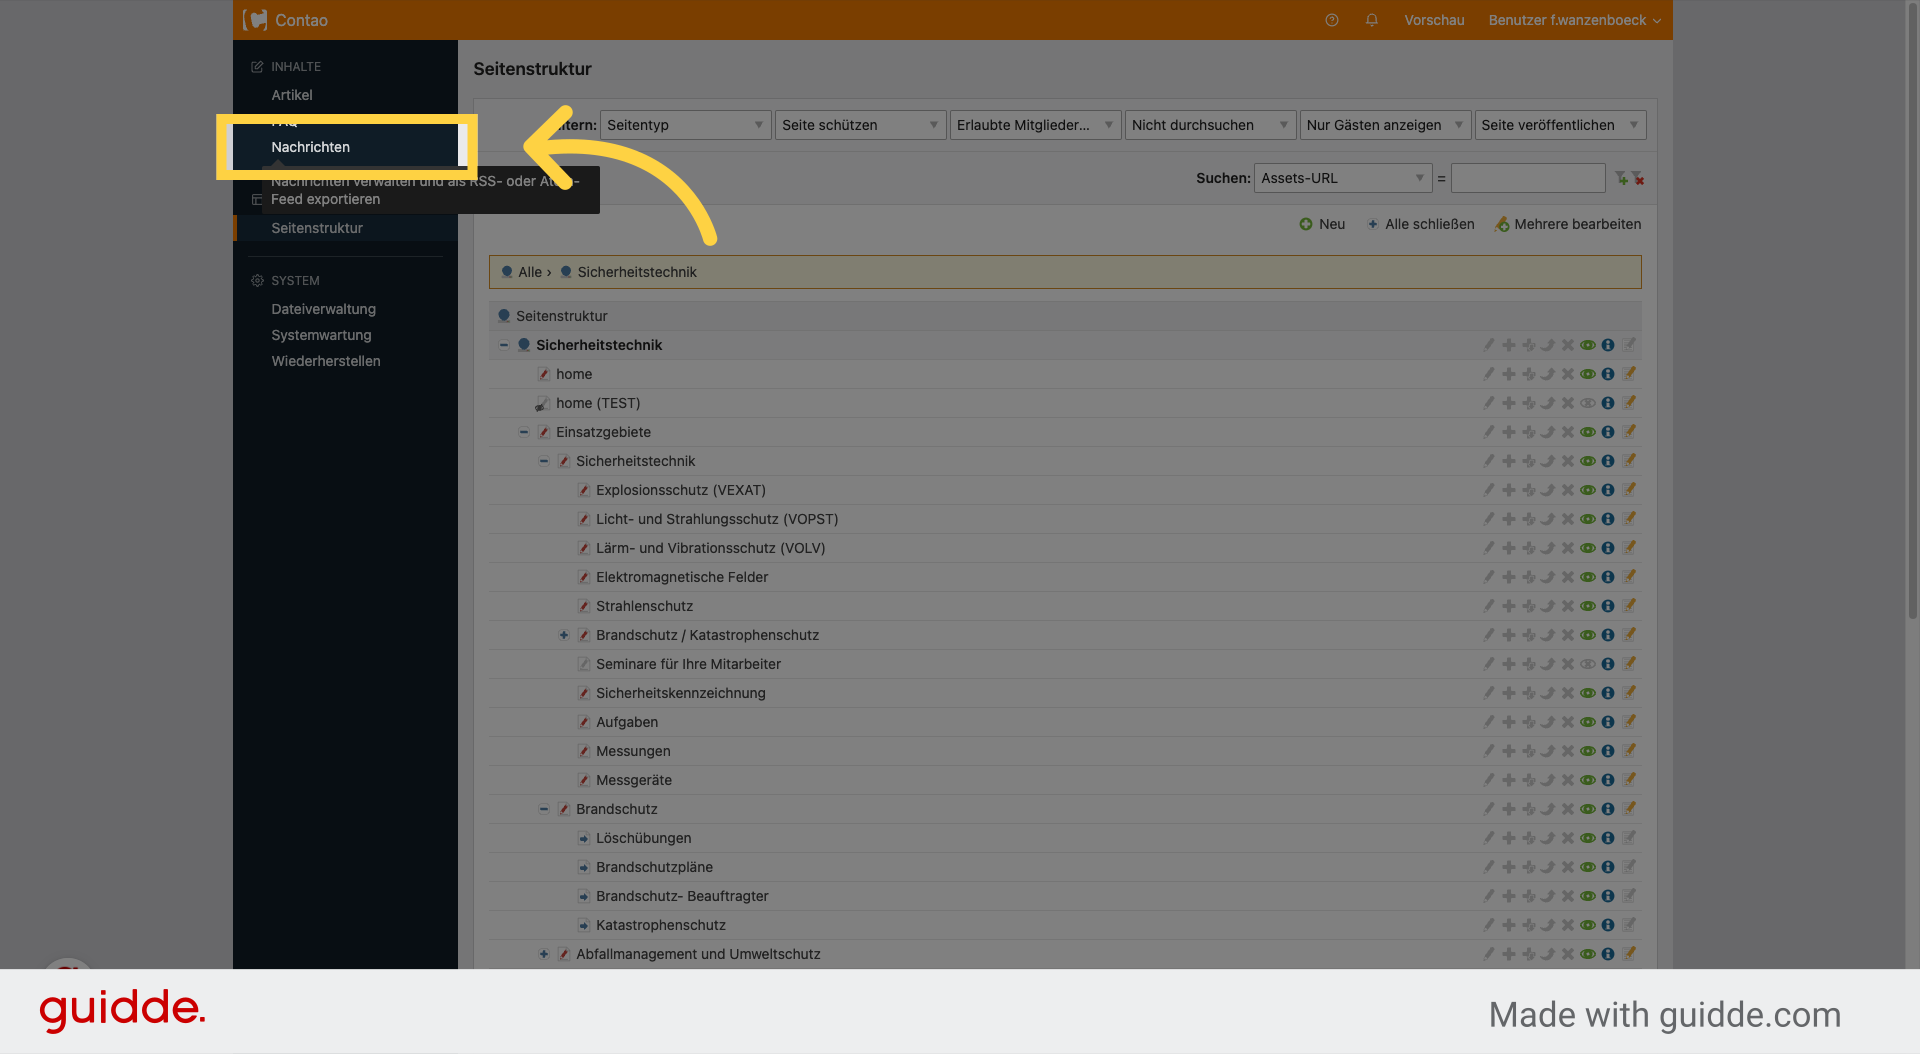Edit settings of the Einsatzgebiete page
This screenshot has height=1054, width=1920.
[x=1489, y=432]
